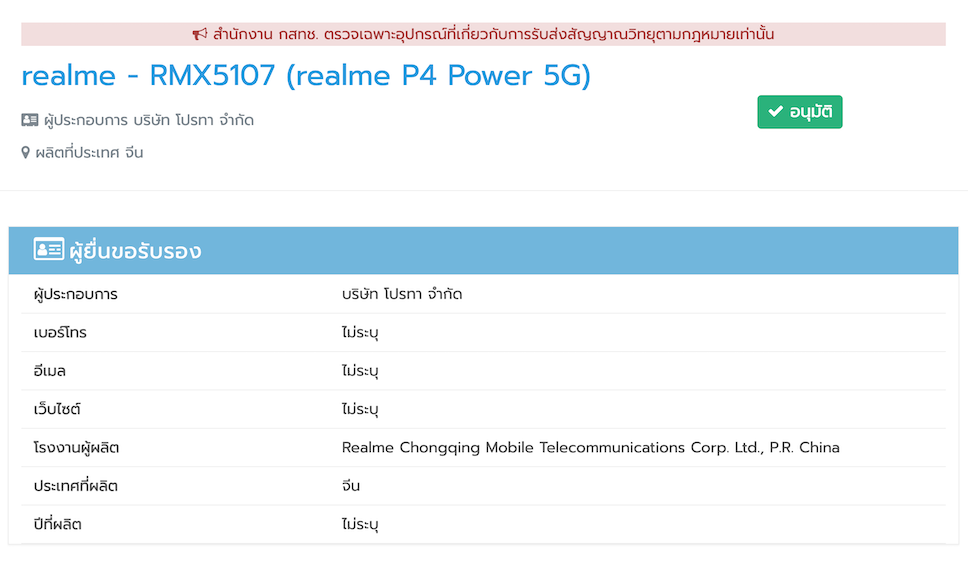Click the ประเทศที่ผลิต row label

[76, 486]
